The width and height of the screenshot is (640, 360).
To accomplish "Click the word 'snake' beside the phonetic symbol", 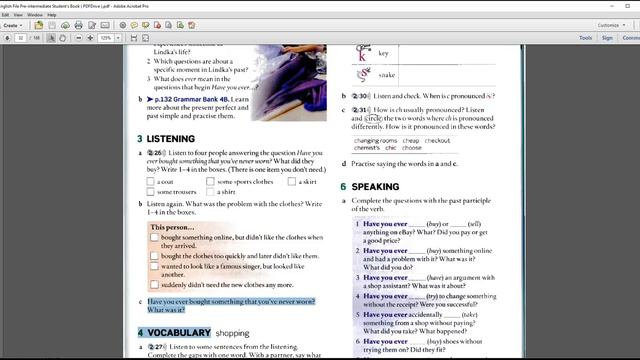I will tap(387, 75).
